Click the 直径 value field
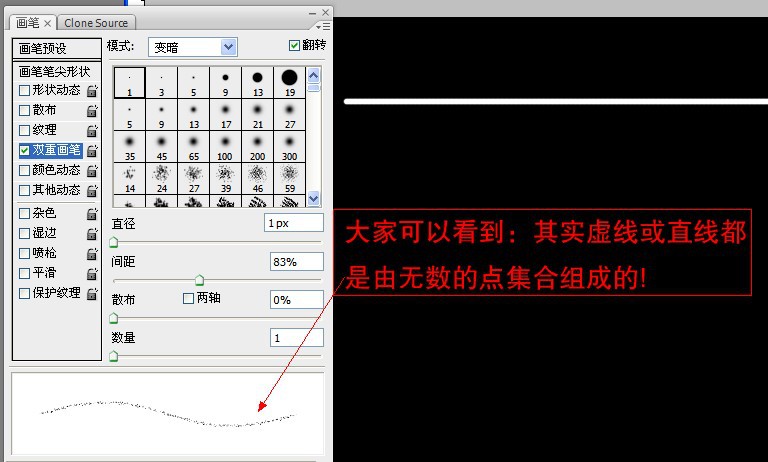This screenshot has width=768, height=462. point(294,223)
